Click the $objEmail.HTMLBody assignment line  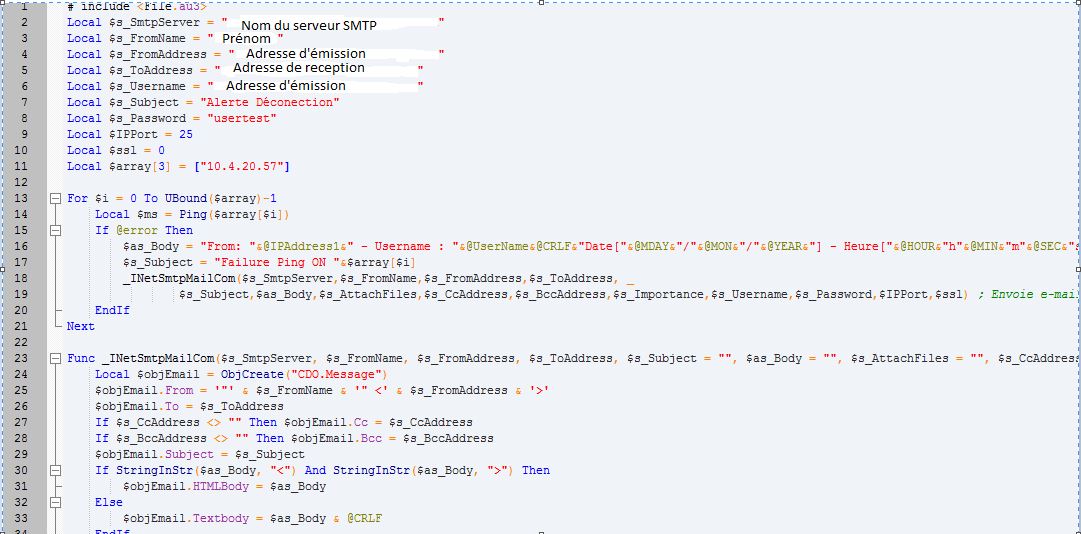224,486
